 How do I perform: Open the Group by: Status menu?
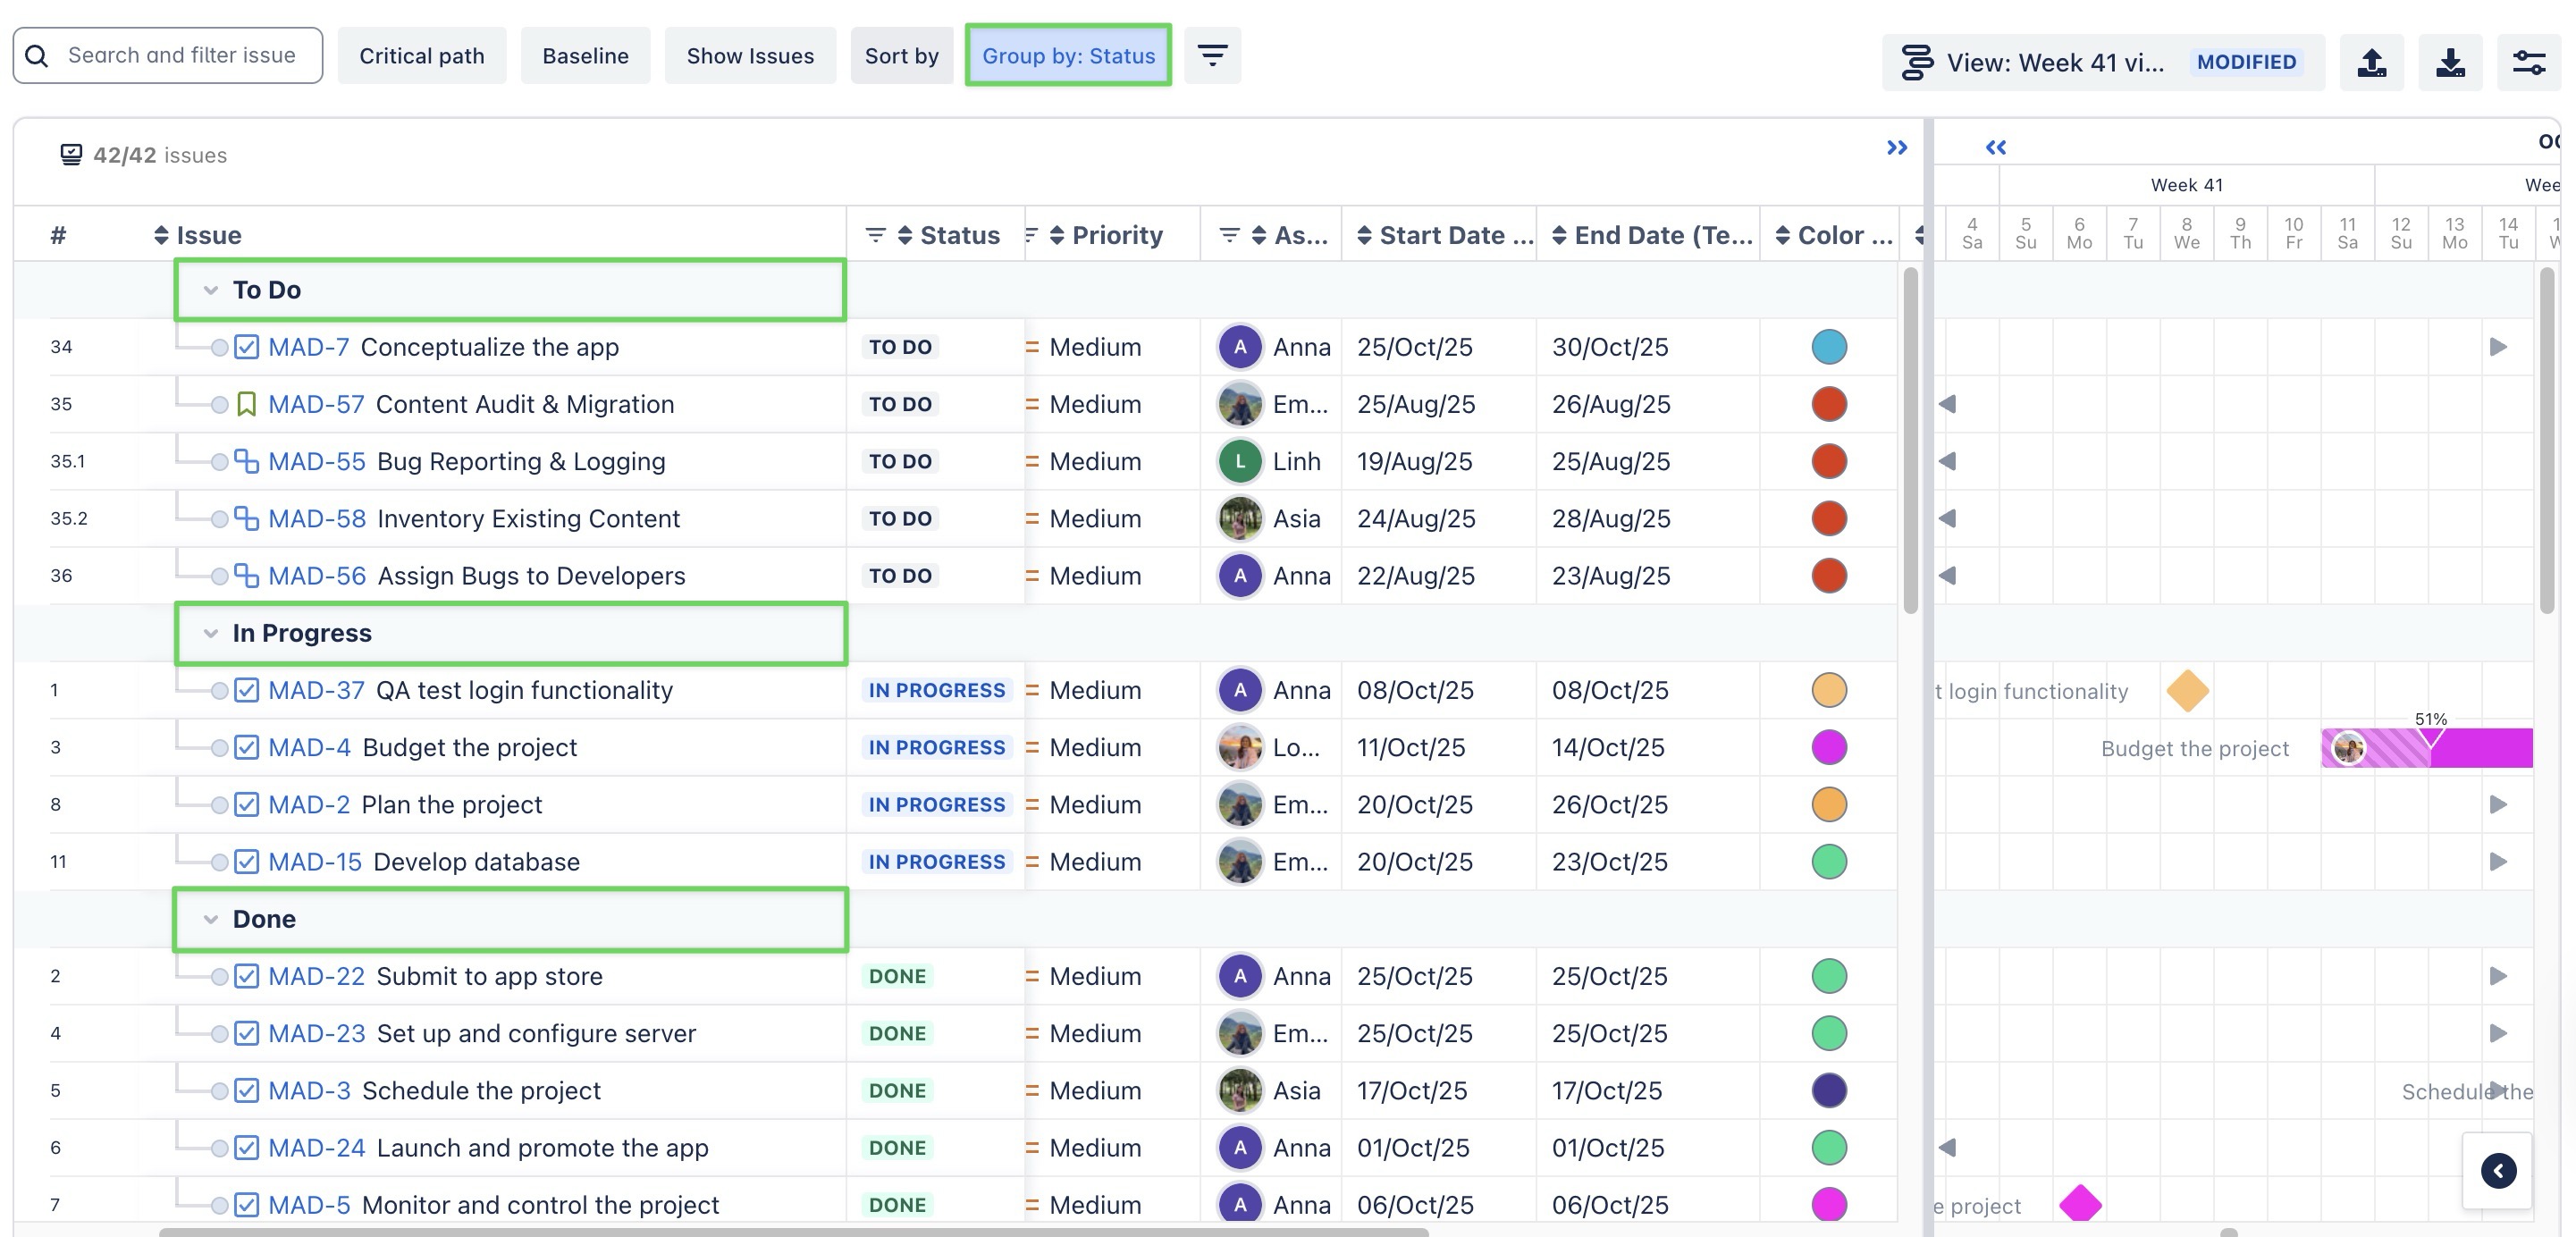click(x=1068, y=56)
